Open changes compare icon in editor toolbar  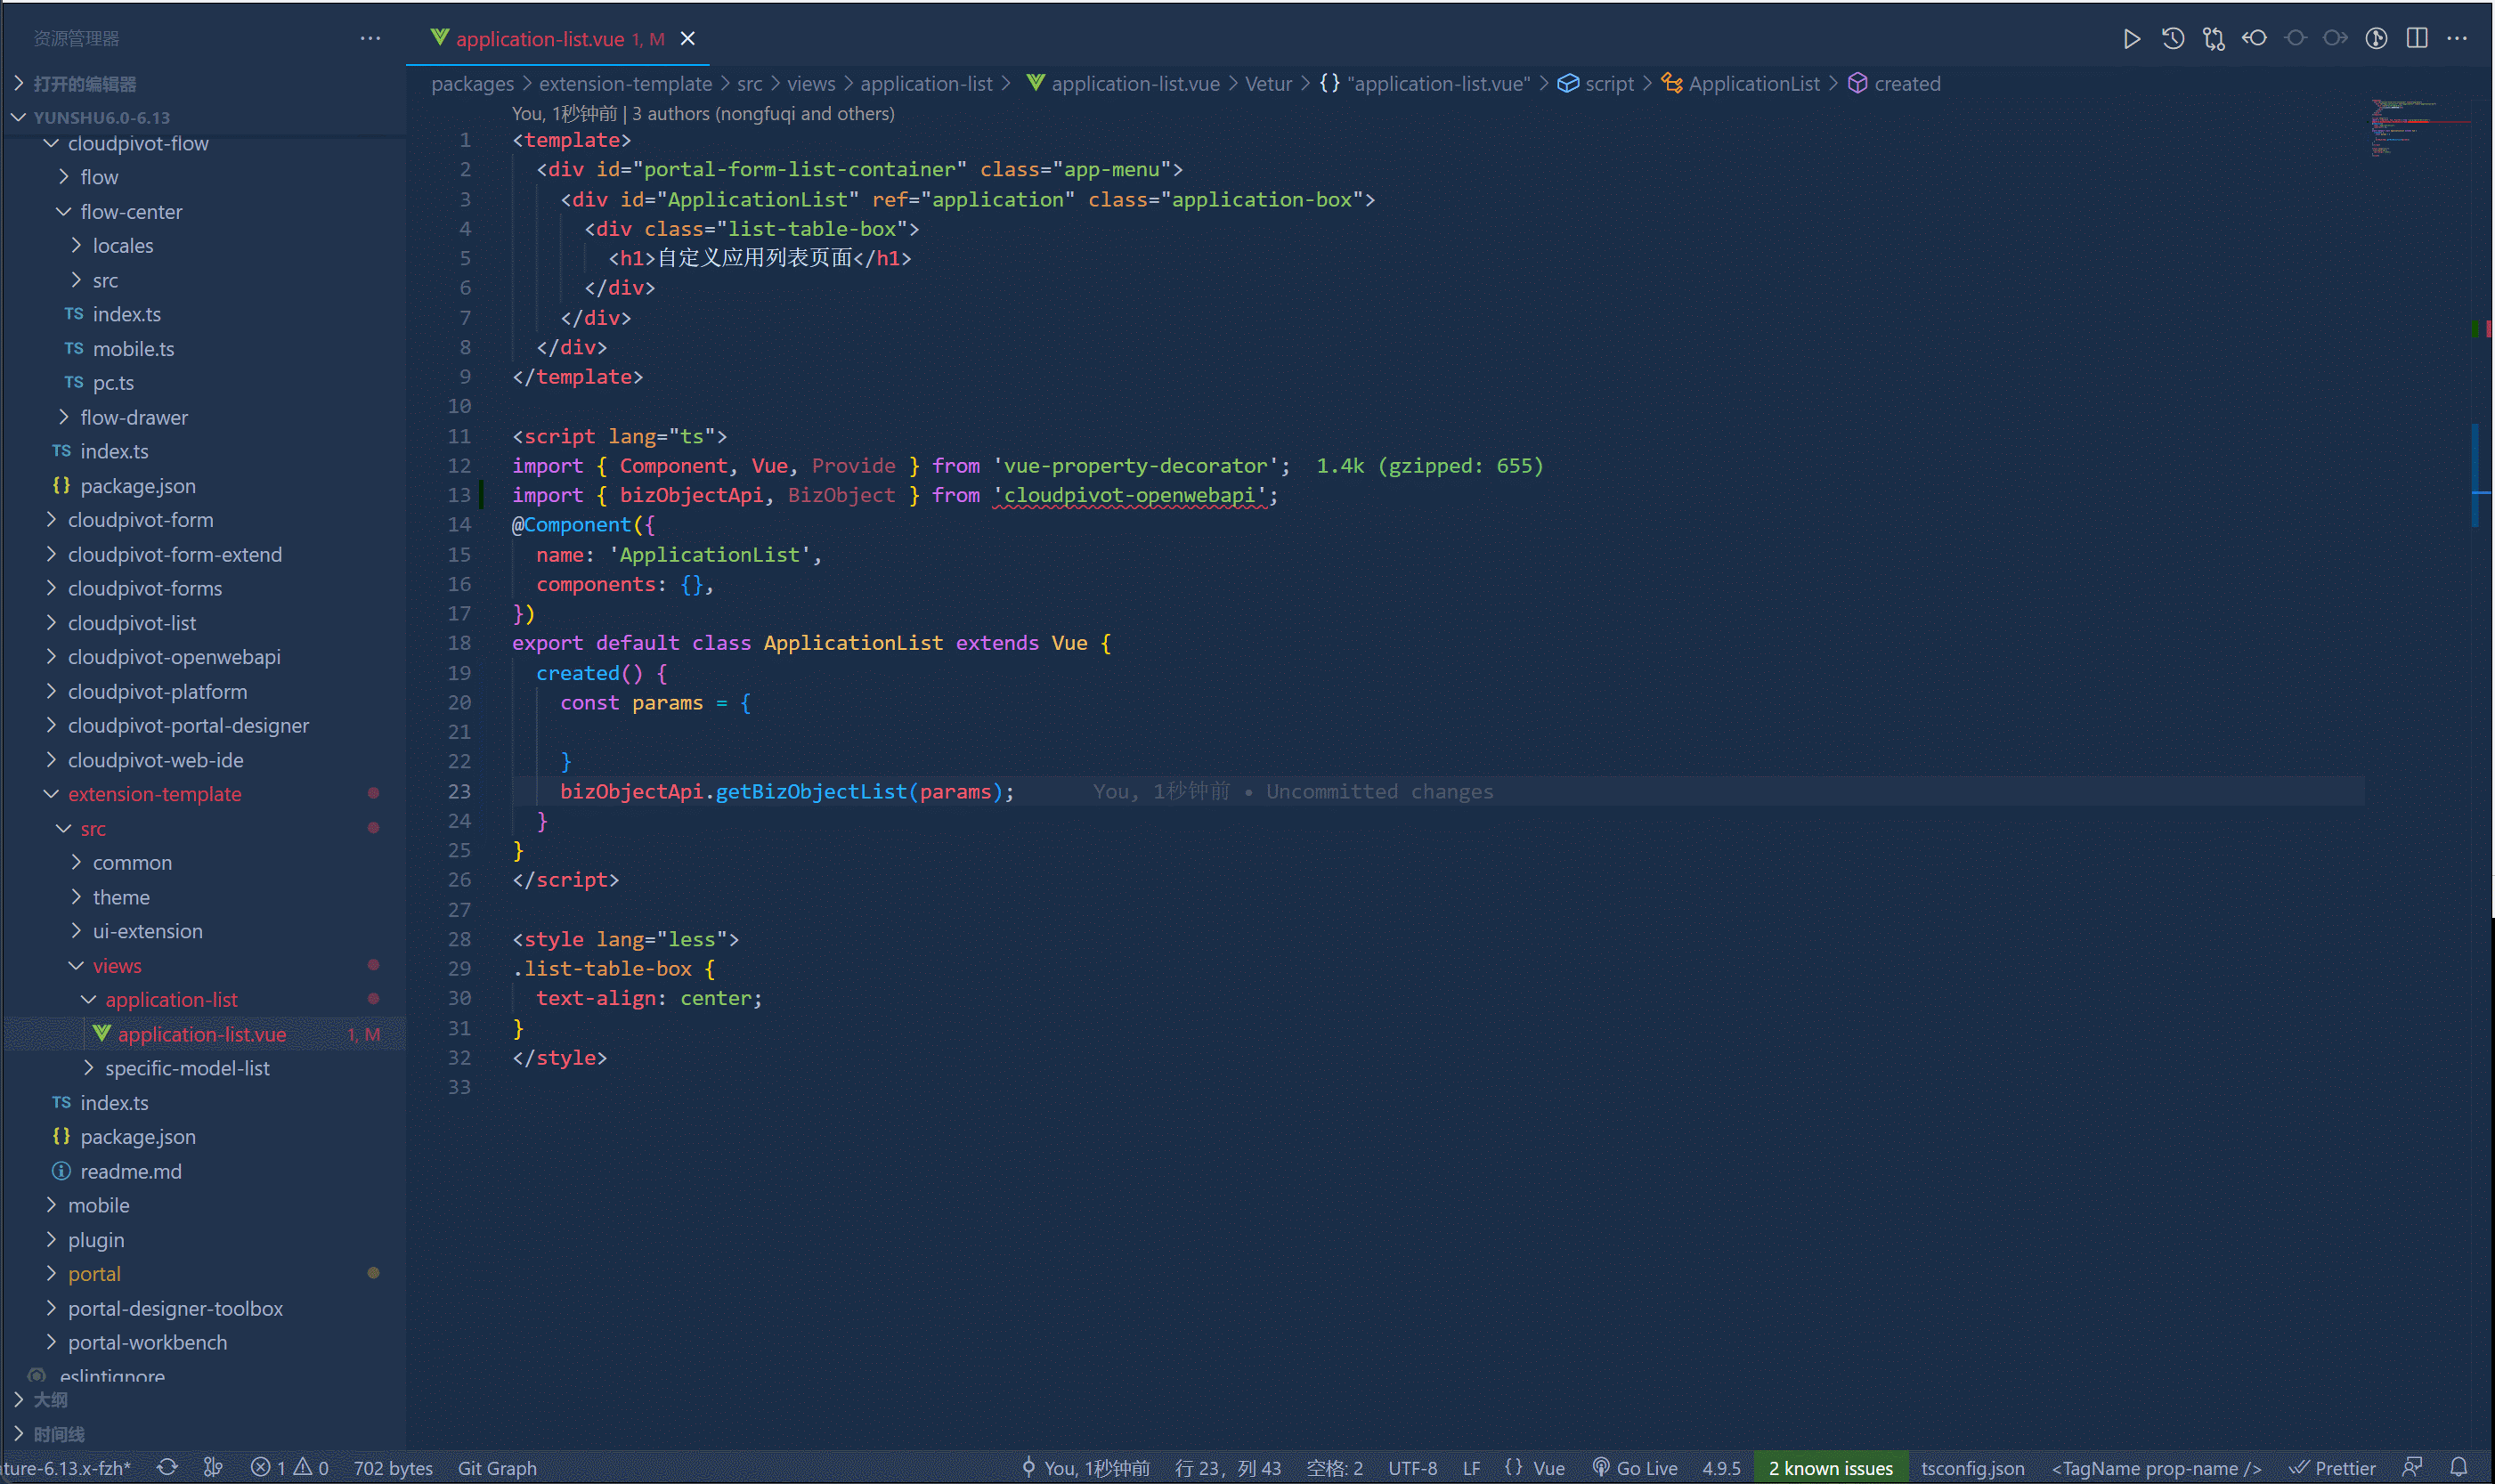[2213, 39]
